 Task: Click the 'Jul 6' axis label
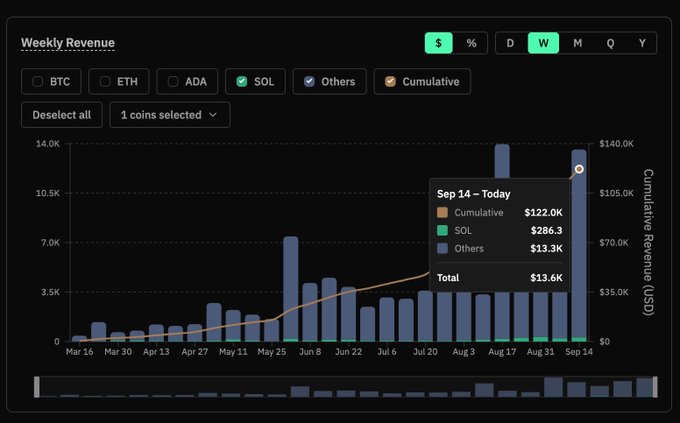click(387, 352)
